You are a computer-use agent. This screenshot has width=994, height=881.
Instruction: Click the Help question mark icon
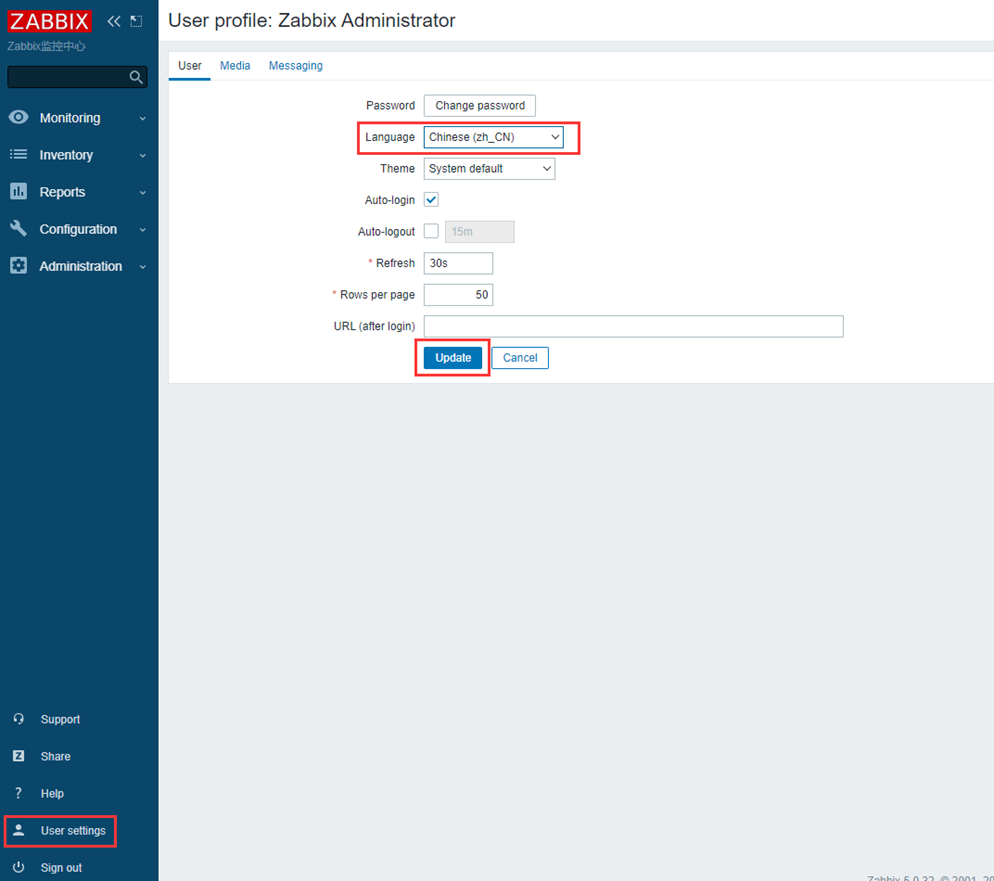[x=18, y=793]
